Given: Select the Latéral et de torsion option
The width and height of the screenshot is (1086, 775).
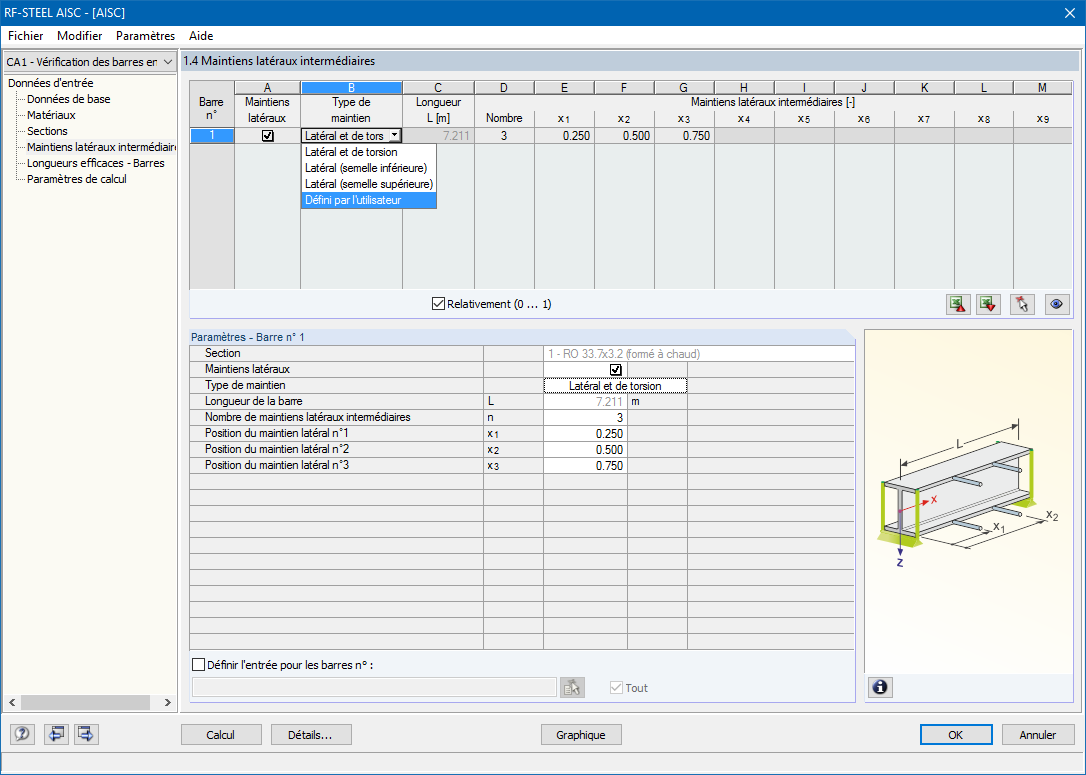Looking at the screenshot, I should 368,152.
